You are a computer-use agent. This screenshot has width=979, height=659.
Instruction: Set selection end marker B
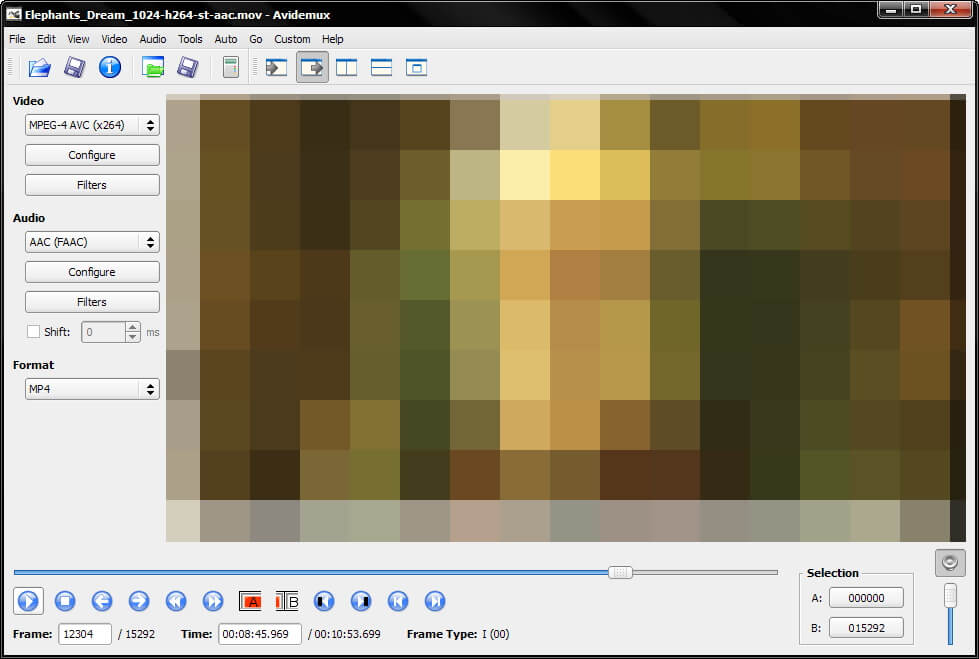point(288,601)
